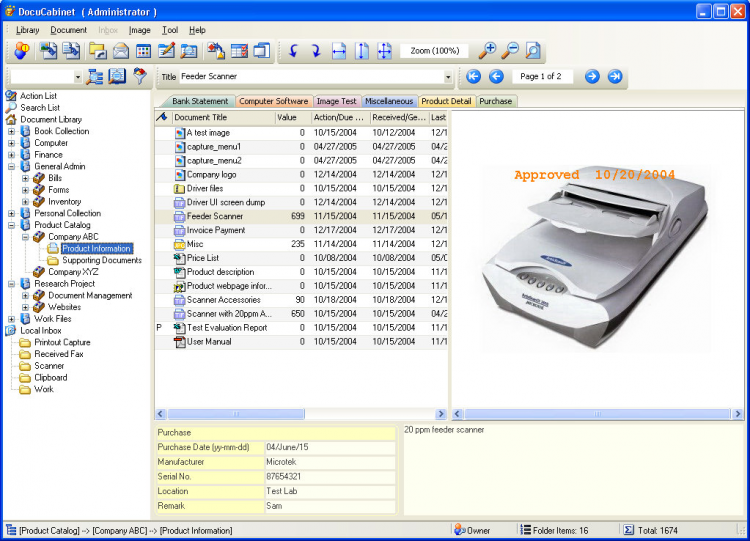
Task: Open the small search combo box dropdown
Action: (77, 77)
